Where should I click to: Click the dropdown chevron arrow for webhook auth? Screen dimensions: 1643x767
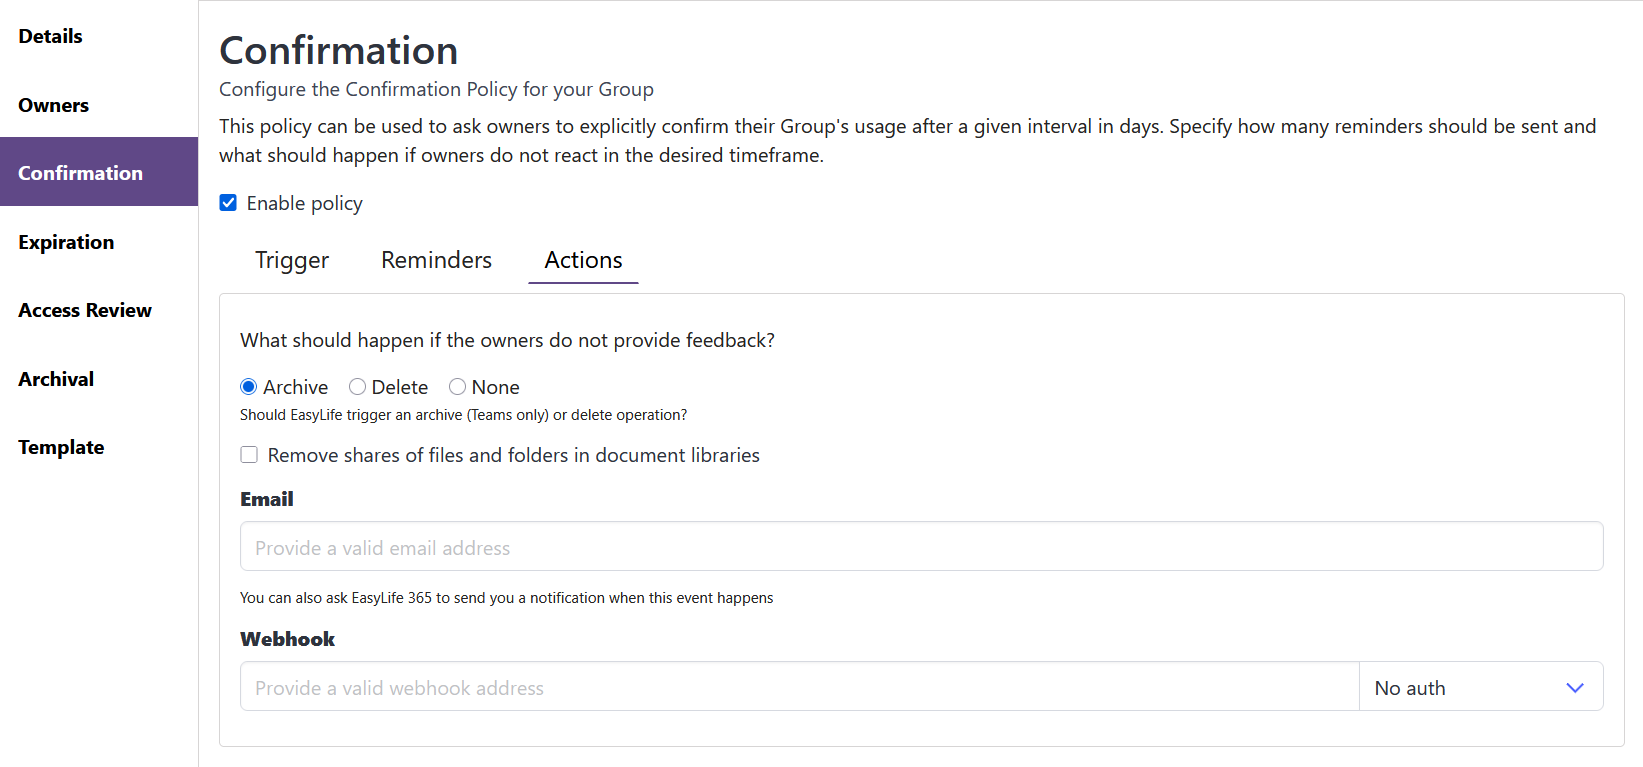click(x=1574, y=688)
